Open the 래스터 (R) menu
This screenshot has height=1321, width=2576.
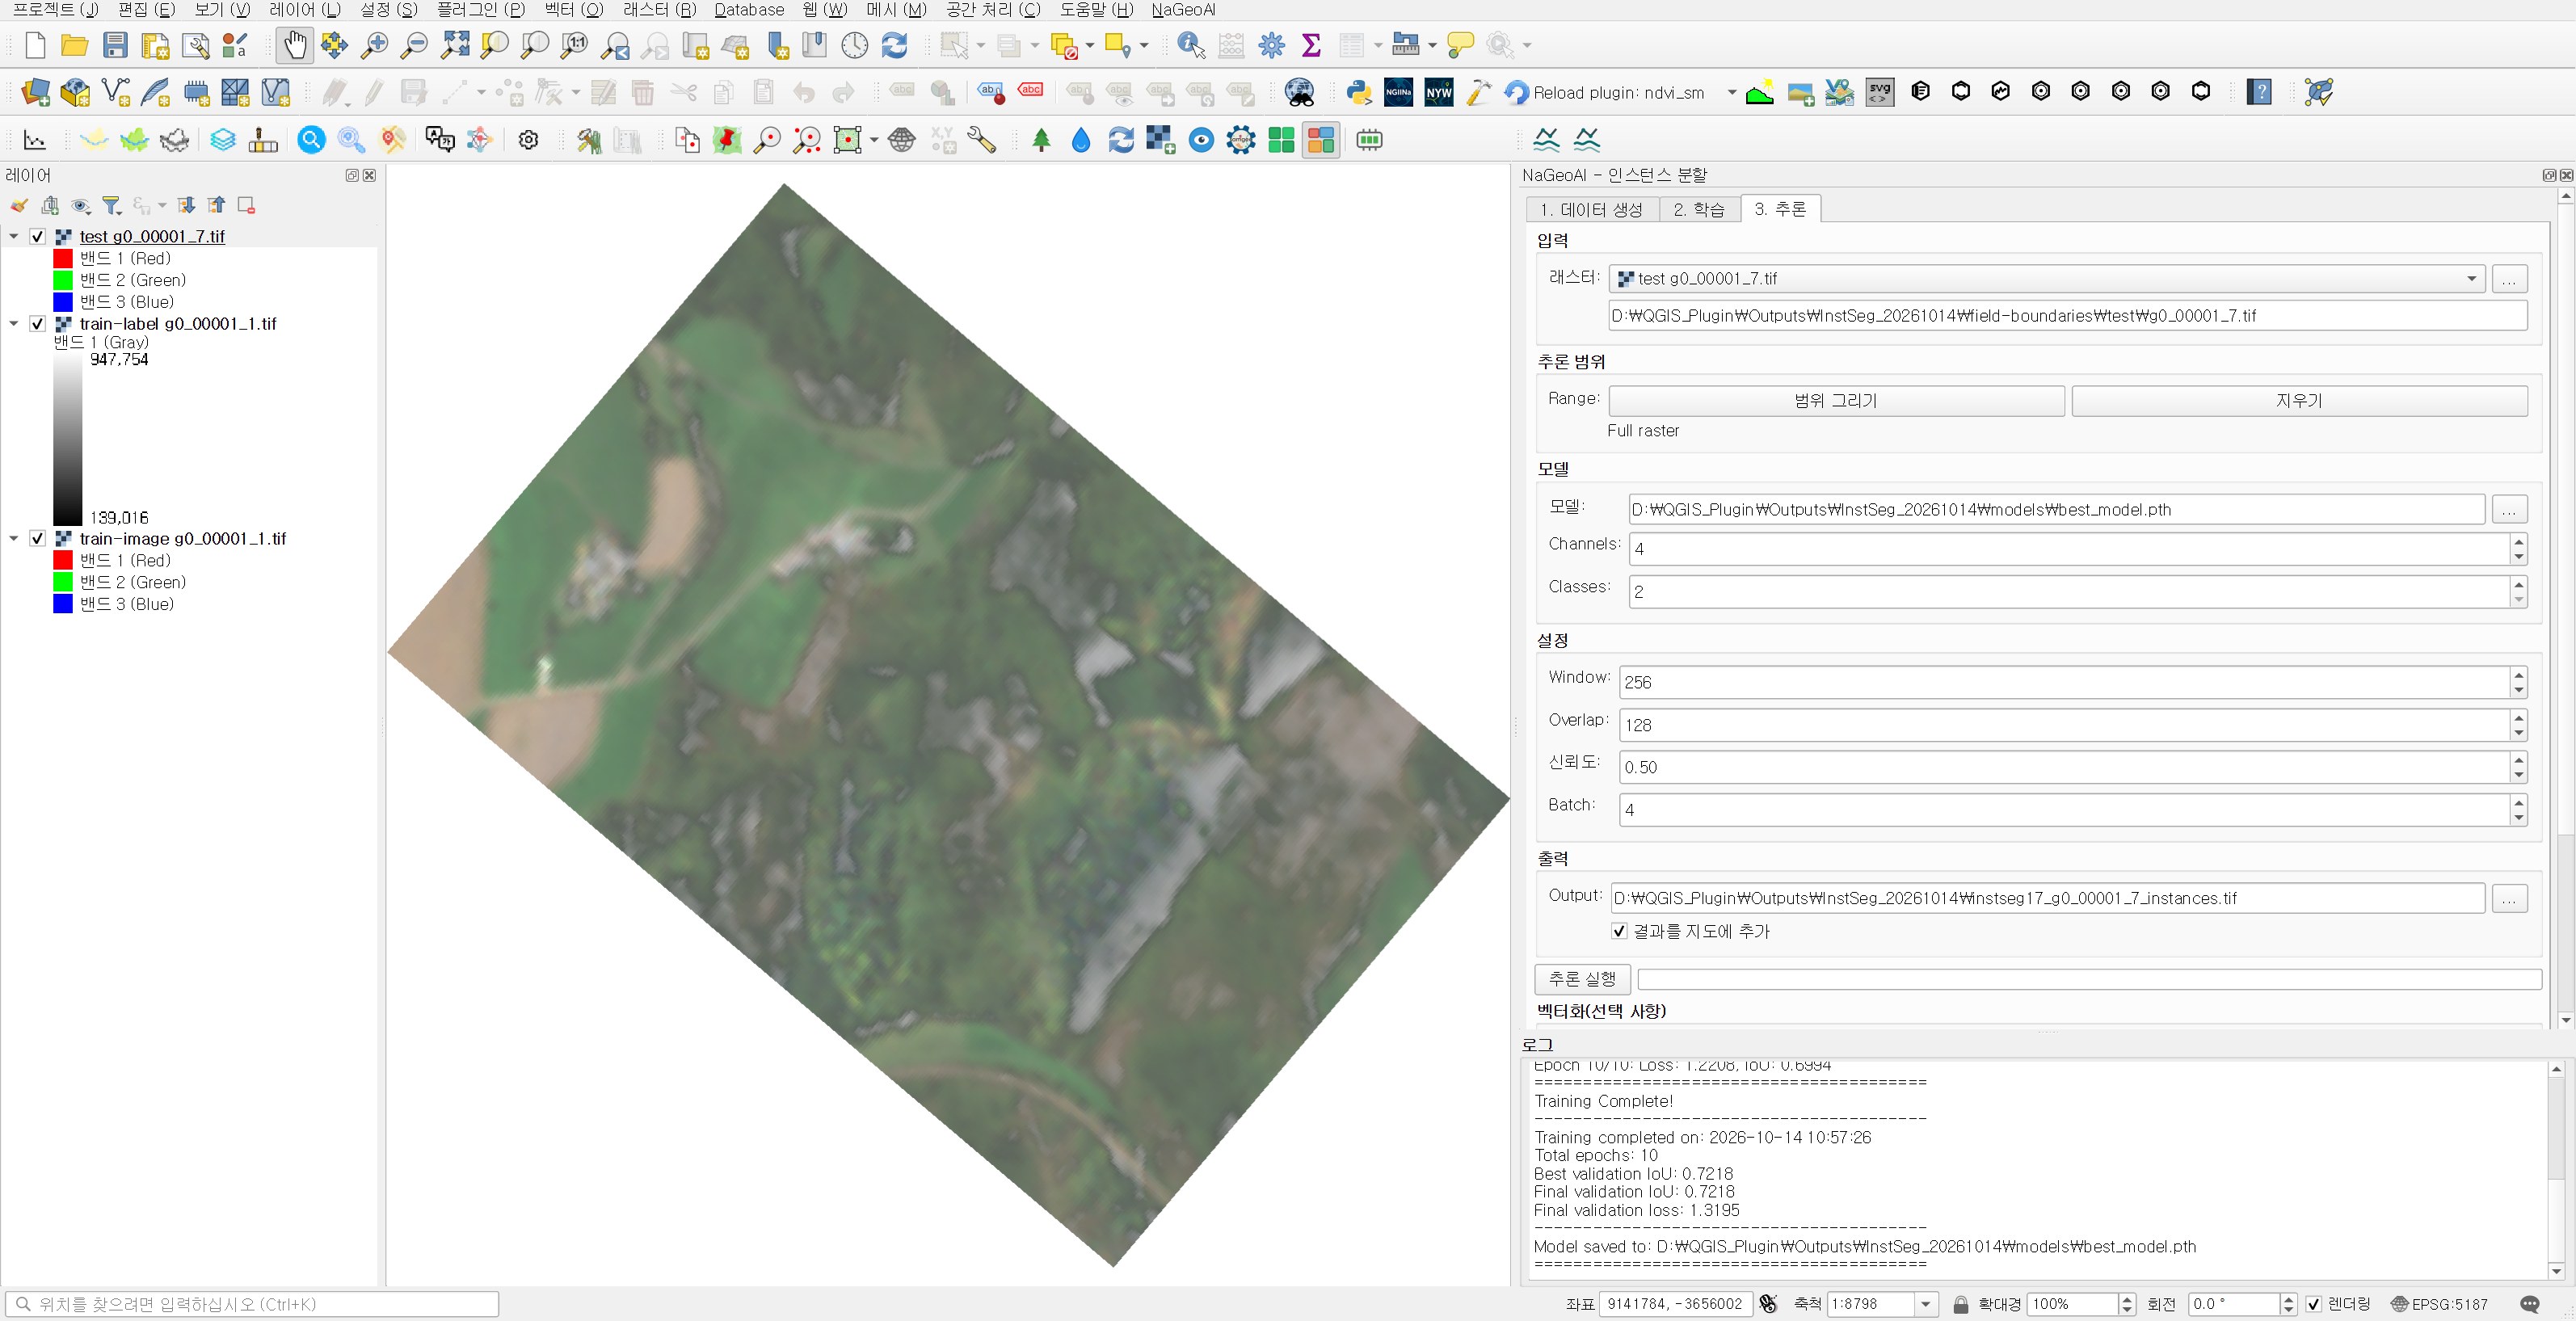click(x=659, y=10)
